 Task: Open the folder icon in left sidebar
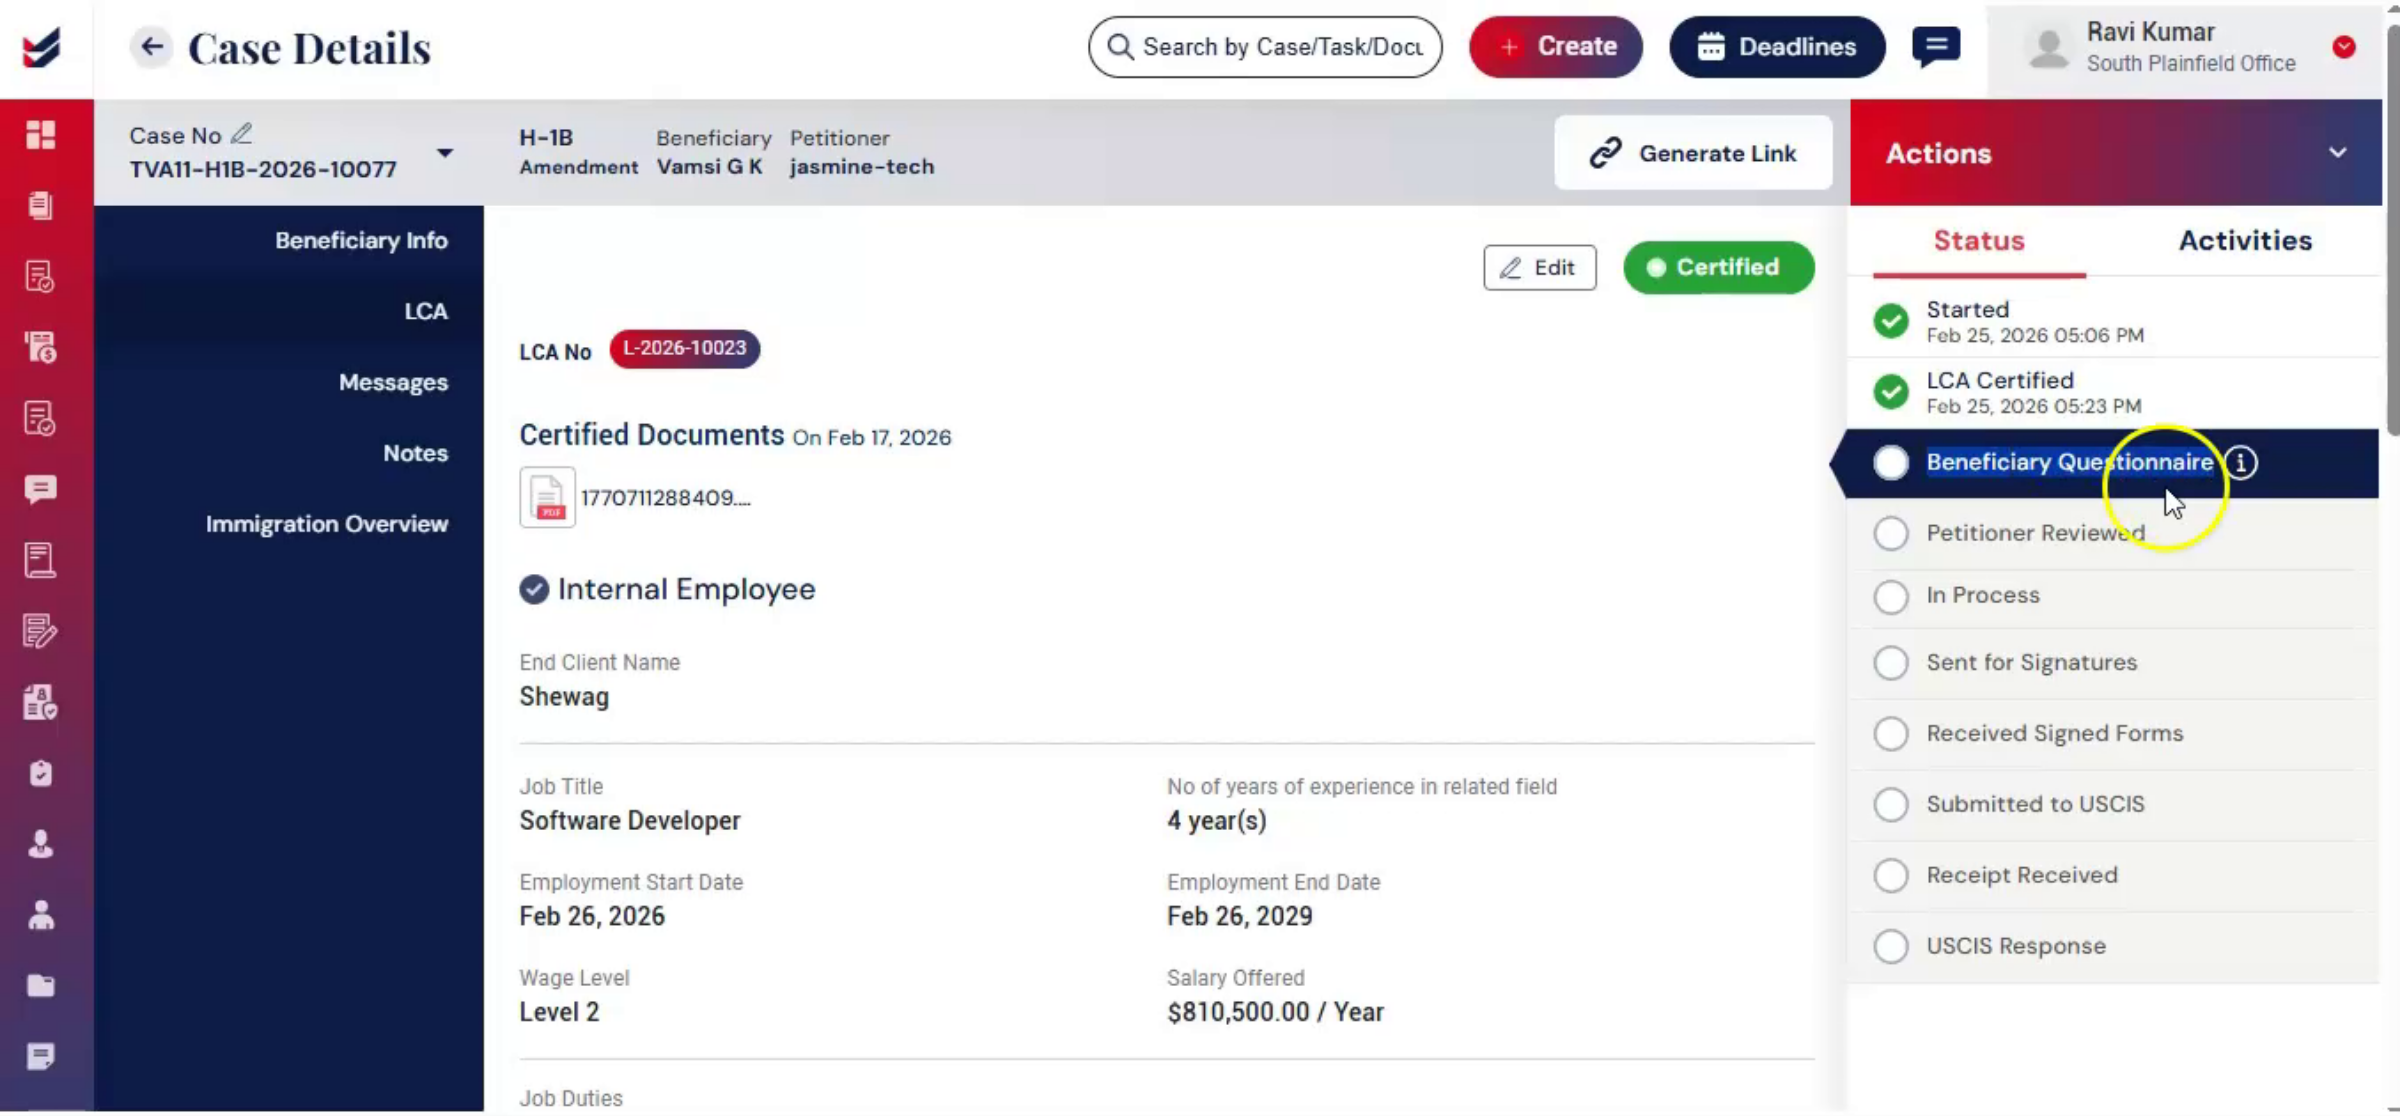click(x=41, y=985)
